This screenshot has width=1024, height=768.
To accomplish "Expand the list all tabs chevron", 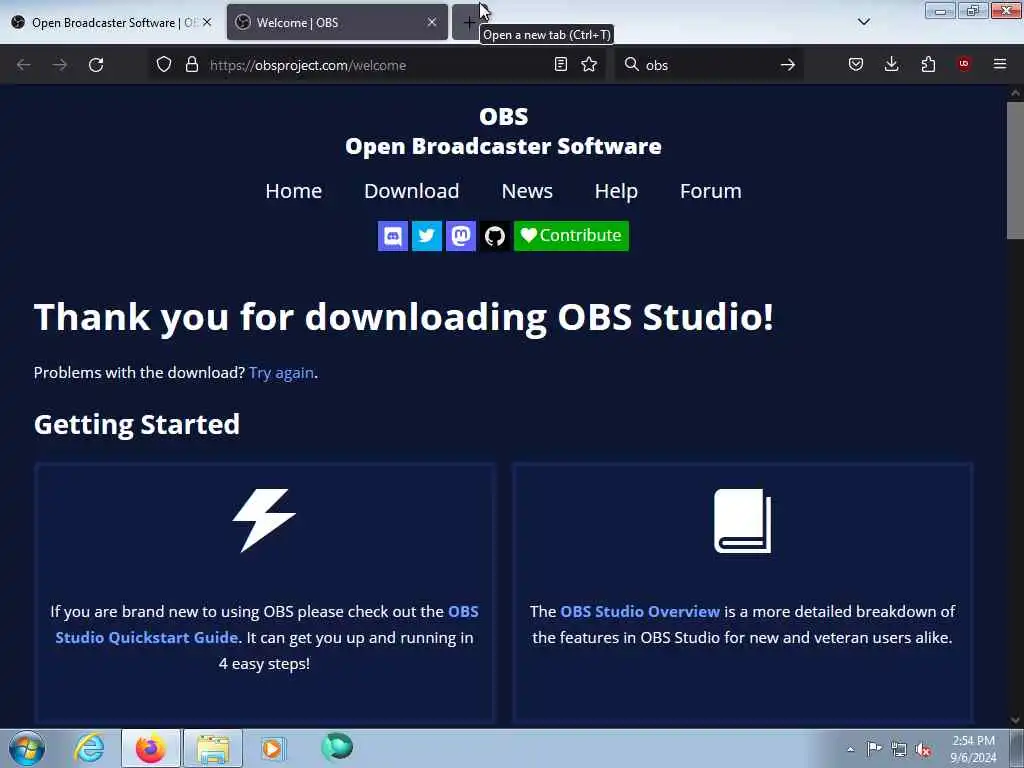I will click(863, 22).
